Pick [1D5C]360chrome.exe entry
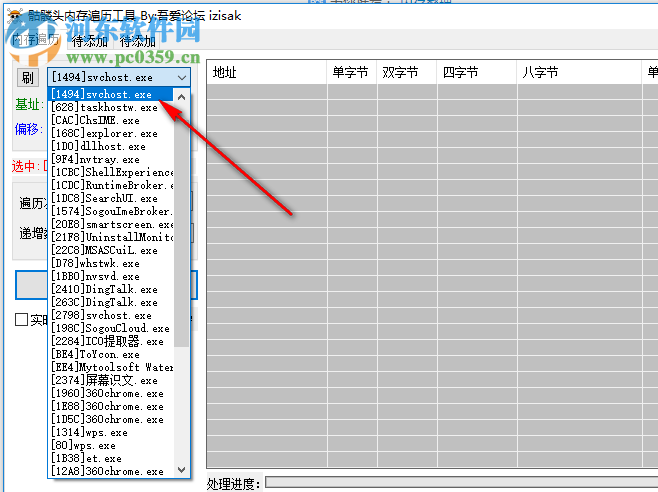 (x=111, y=420)
